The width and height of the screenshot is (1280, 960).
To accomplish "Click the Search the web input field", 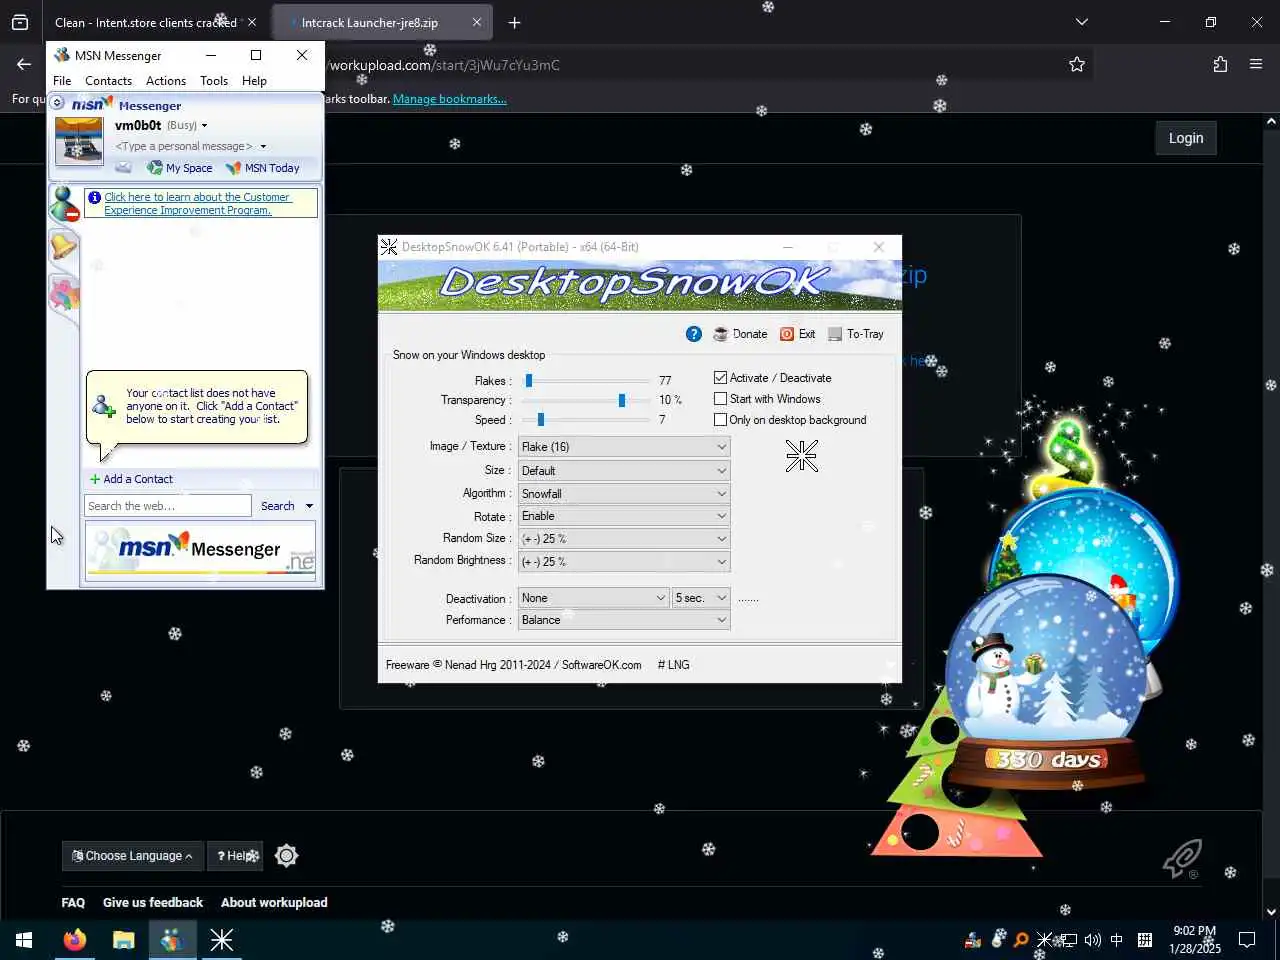I will (167, 506).
